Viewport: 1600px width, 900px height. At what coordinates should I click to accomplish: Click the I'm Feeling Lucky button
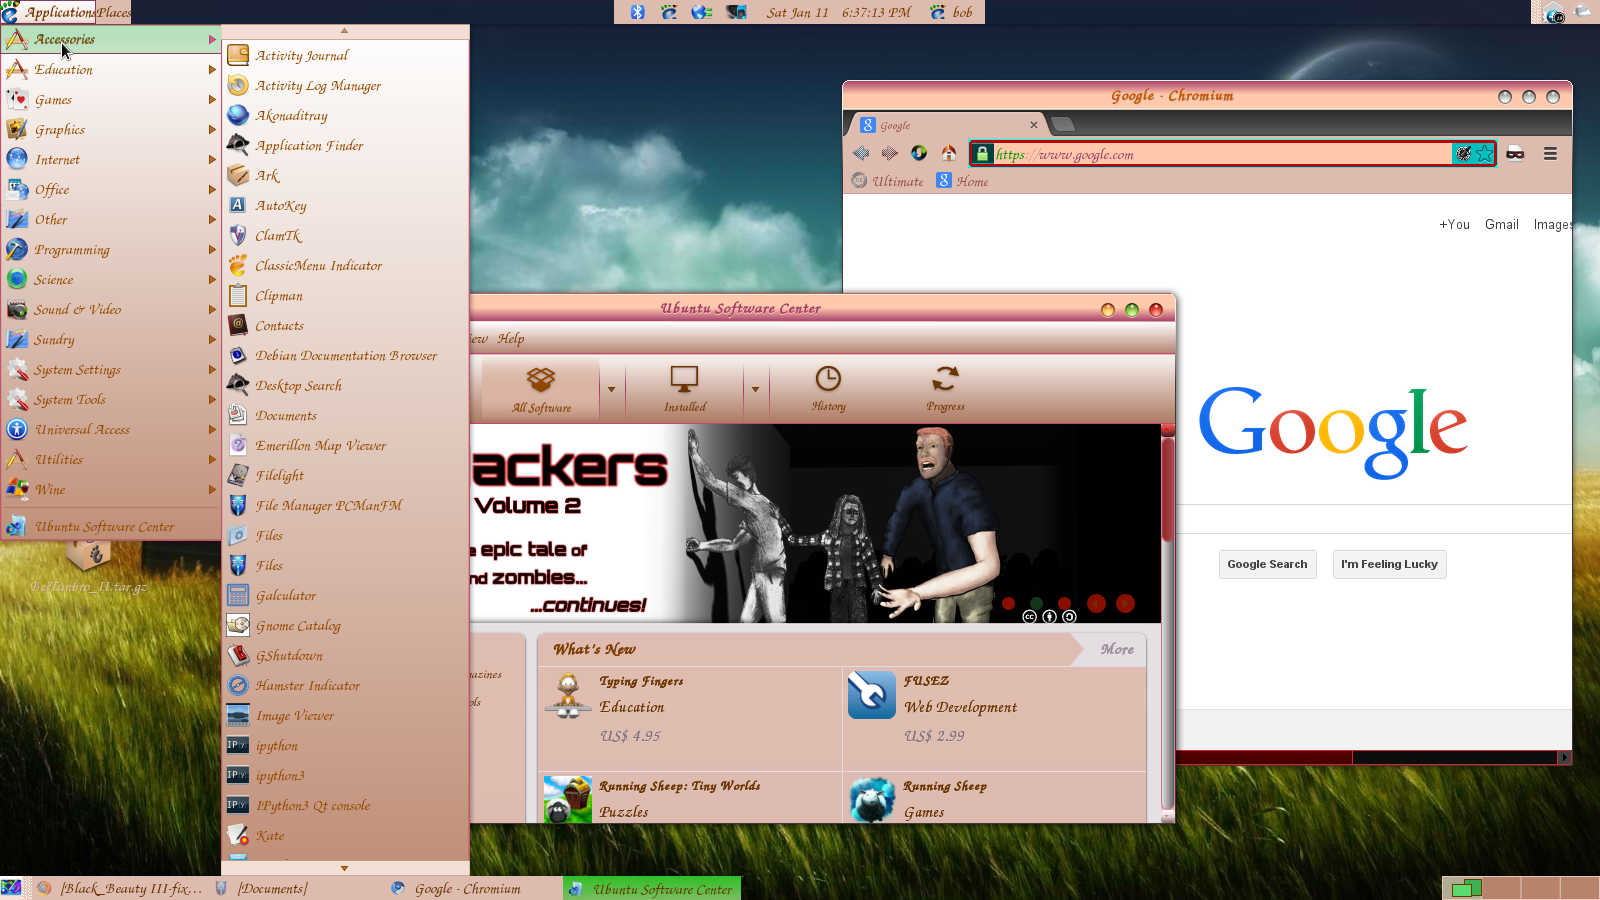click(x=1389, y=564)
